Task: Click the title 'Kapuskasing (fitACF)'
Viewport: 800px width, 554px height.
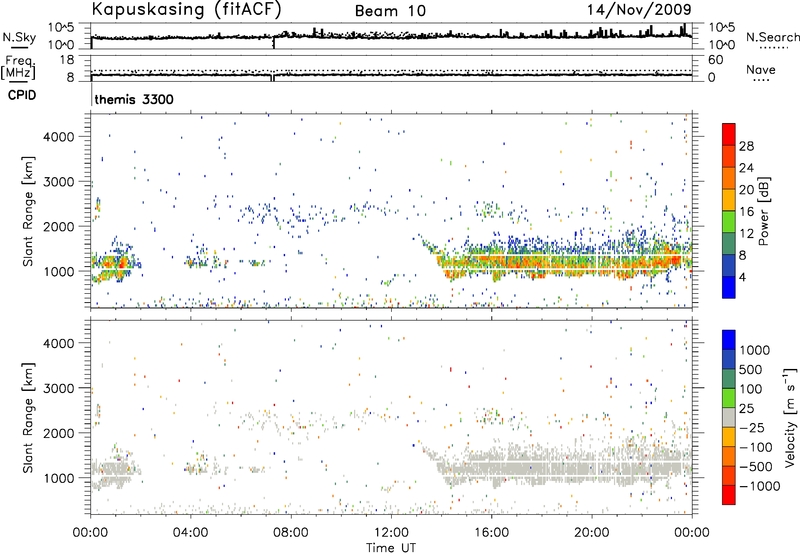Action: pyautogui.click(x=186, y=9)
